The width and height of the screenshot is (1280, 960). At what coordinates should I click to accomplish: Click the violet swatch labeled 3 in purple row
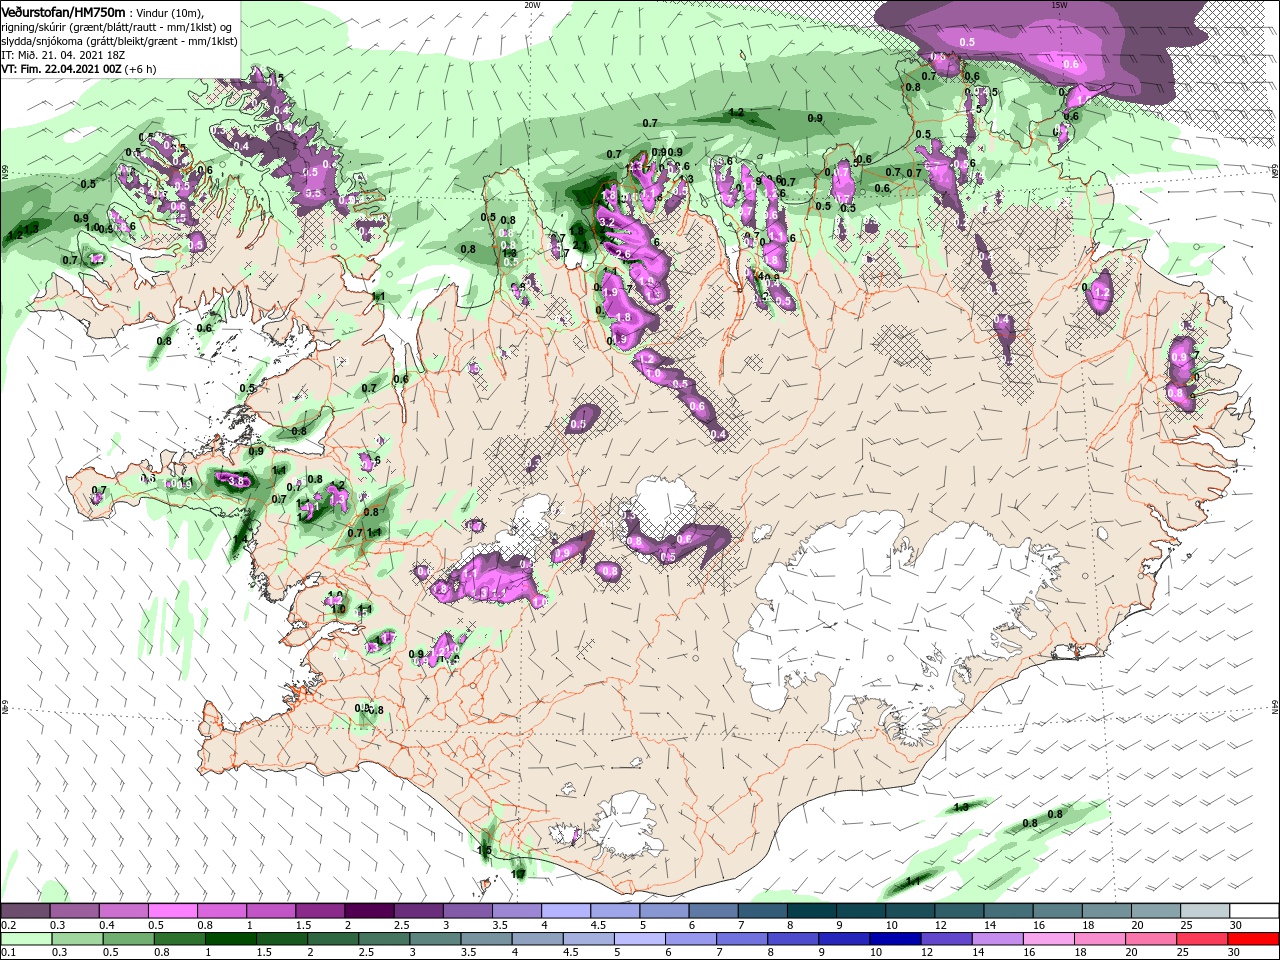(x=467, y=912)
